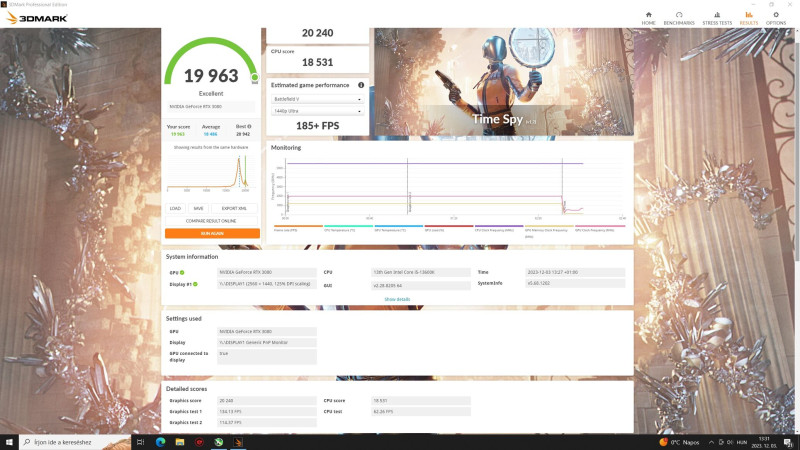Open the Stress Tests section

(717, 18)
